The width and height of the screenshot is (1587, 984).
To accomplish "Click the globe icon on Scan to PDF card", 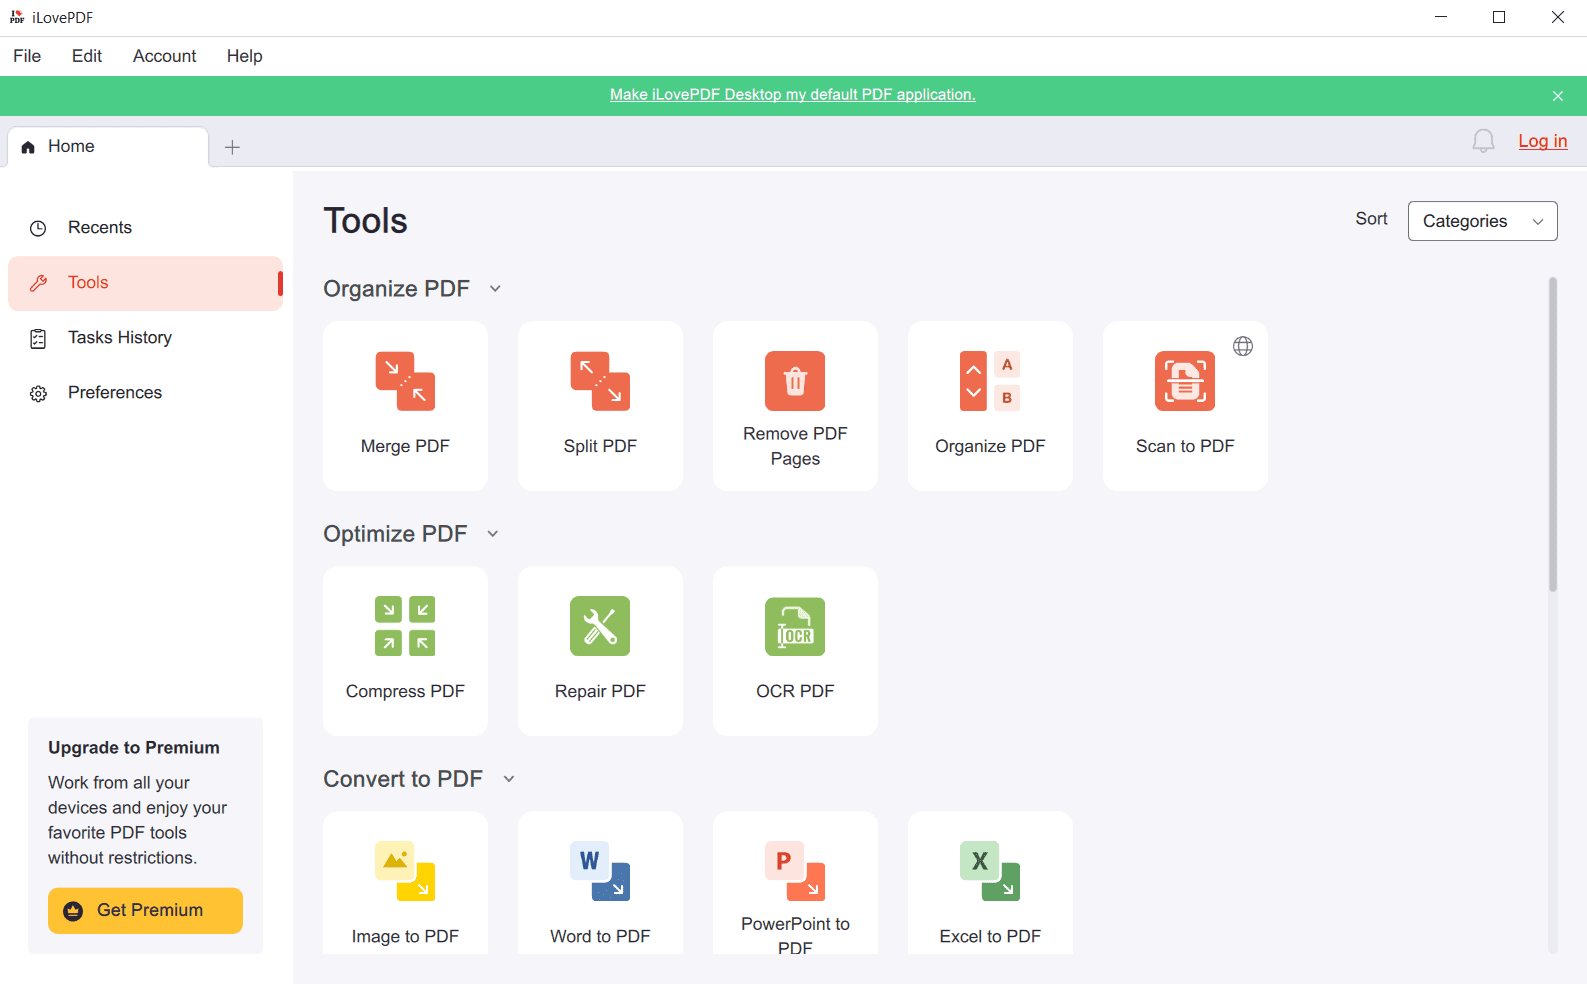I will pyautogui.click(x=1243, y=346).
